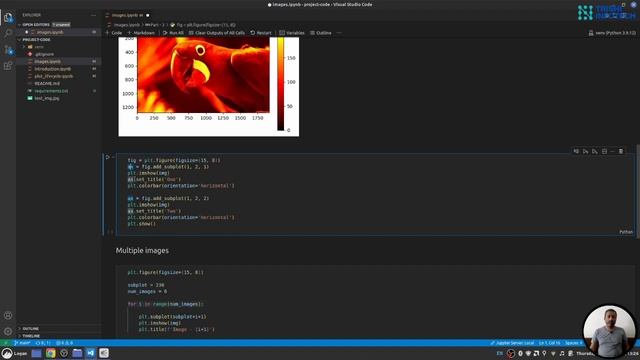
Task: Restart the notebook kernel
Action: coord(261,33)
